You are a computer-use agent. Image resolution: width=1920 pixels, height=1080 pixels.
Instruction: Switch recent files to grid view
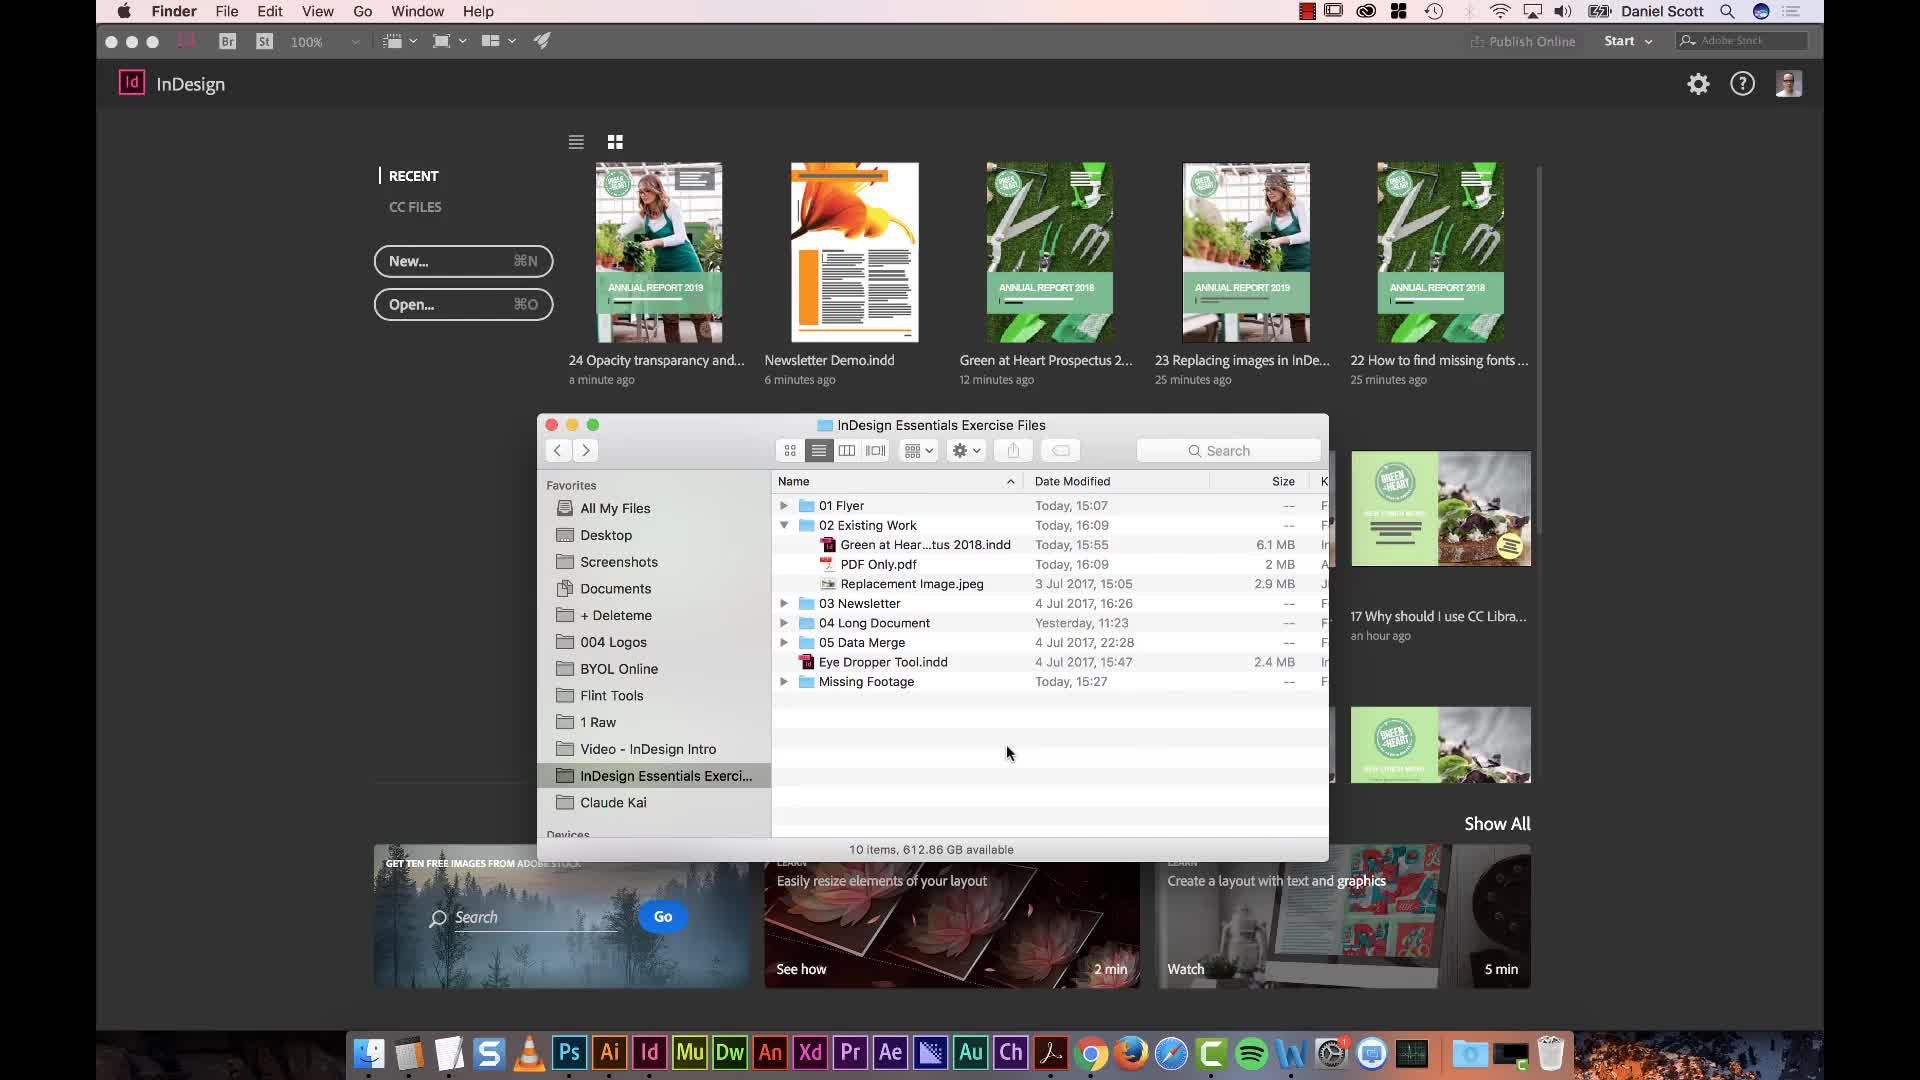(615, 142)
